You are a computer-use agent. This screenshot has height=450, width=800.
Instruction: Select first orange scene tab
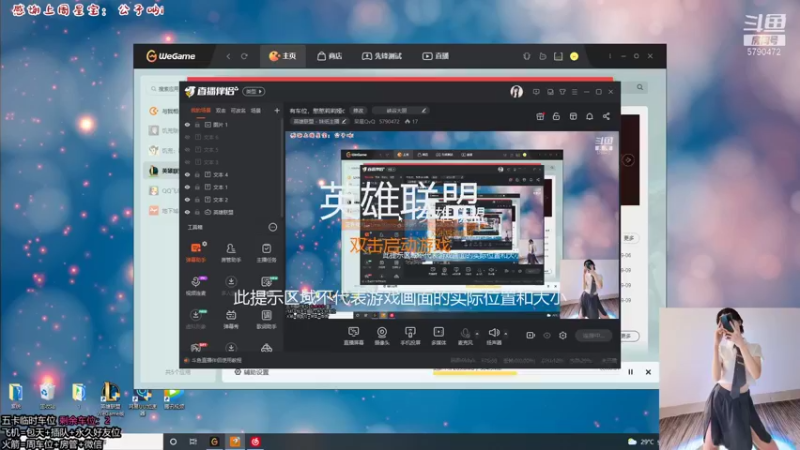coord(201,110)
